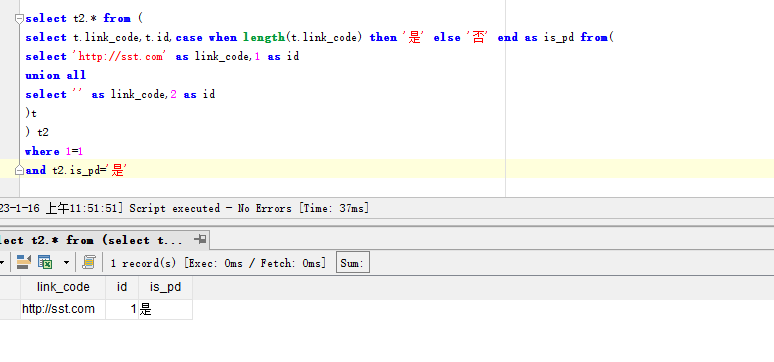The image size is (774, 362).
Task: Click the 'http://sst.com' string literal in editor
Action: point(120,57)
